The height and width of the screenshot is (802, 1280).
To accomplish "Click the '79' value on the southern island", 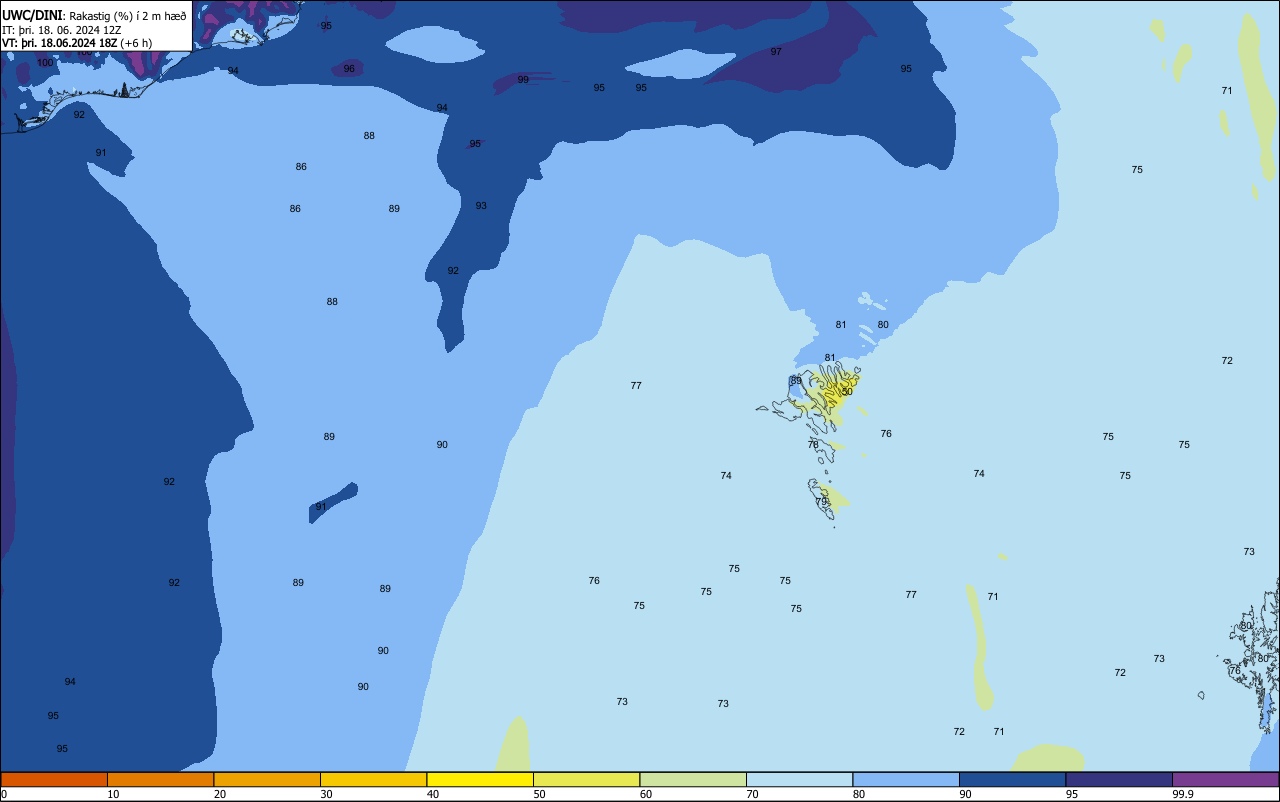I will coord(821,502).
